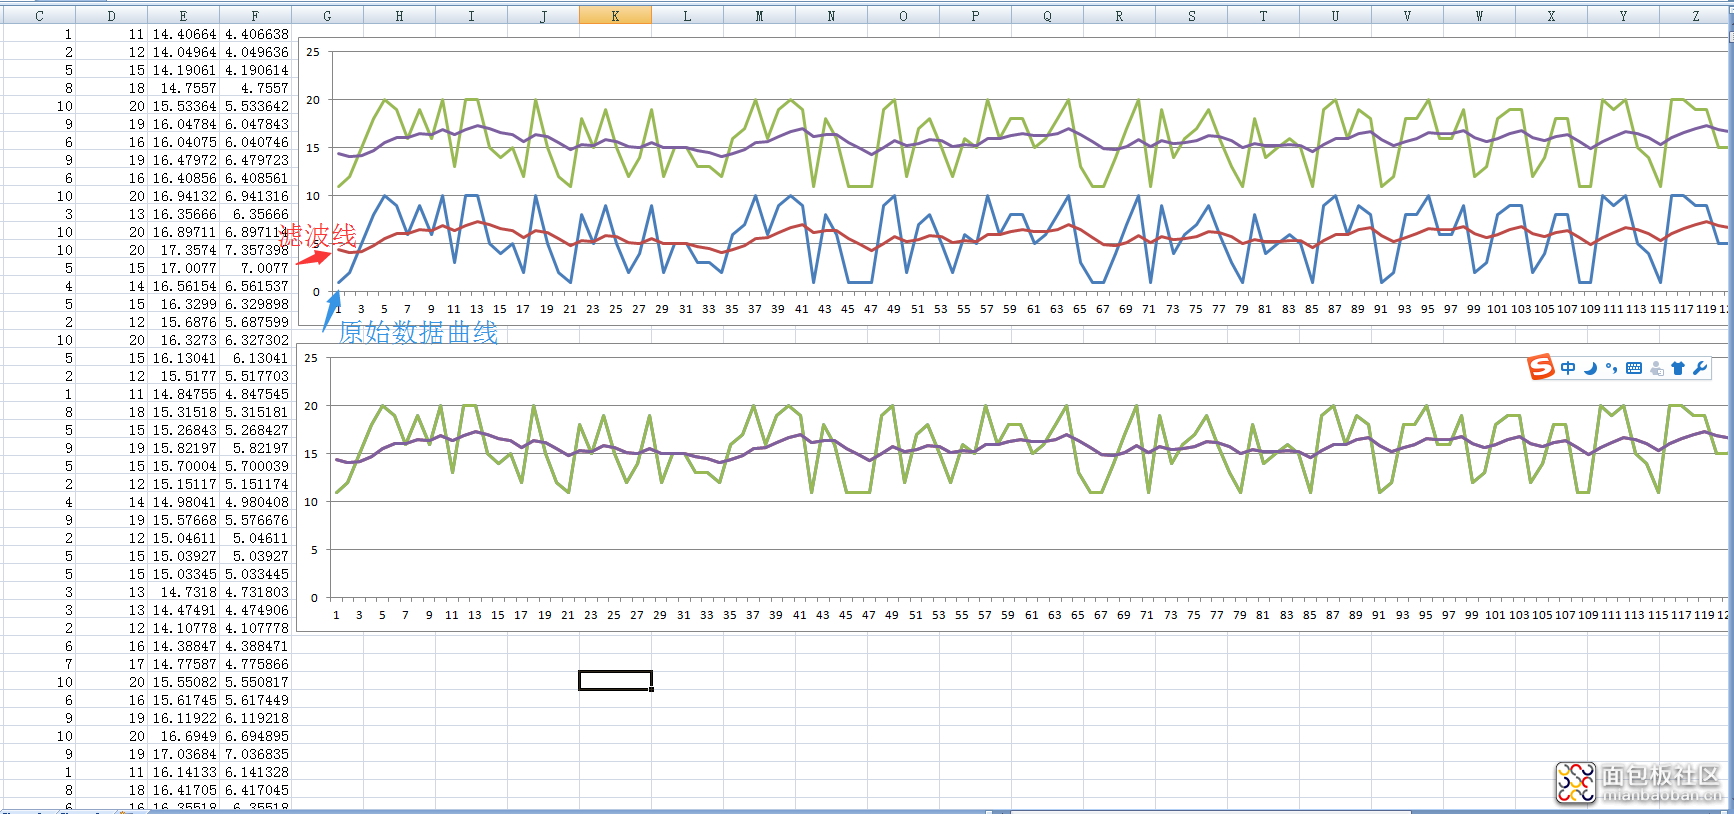Viewport: 1734px width, 814px height.
Task: Select cell containing 15.53364
Action: pyautogui.click(x=184, y=106)
